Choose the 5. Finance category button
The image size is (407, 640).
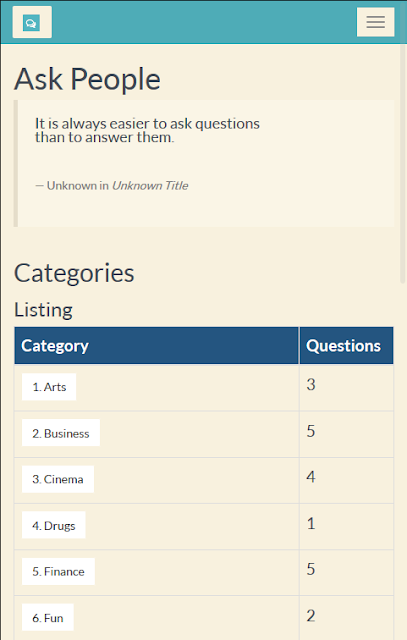[58, 571]
